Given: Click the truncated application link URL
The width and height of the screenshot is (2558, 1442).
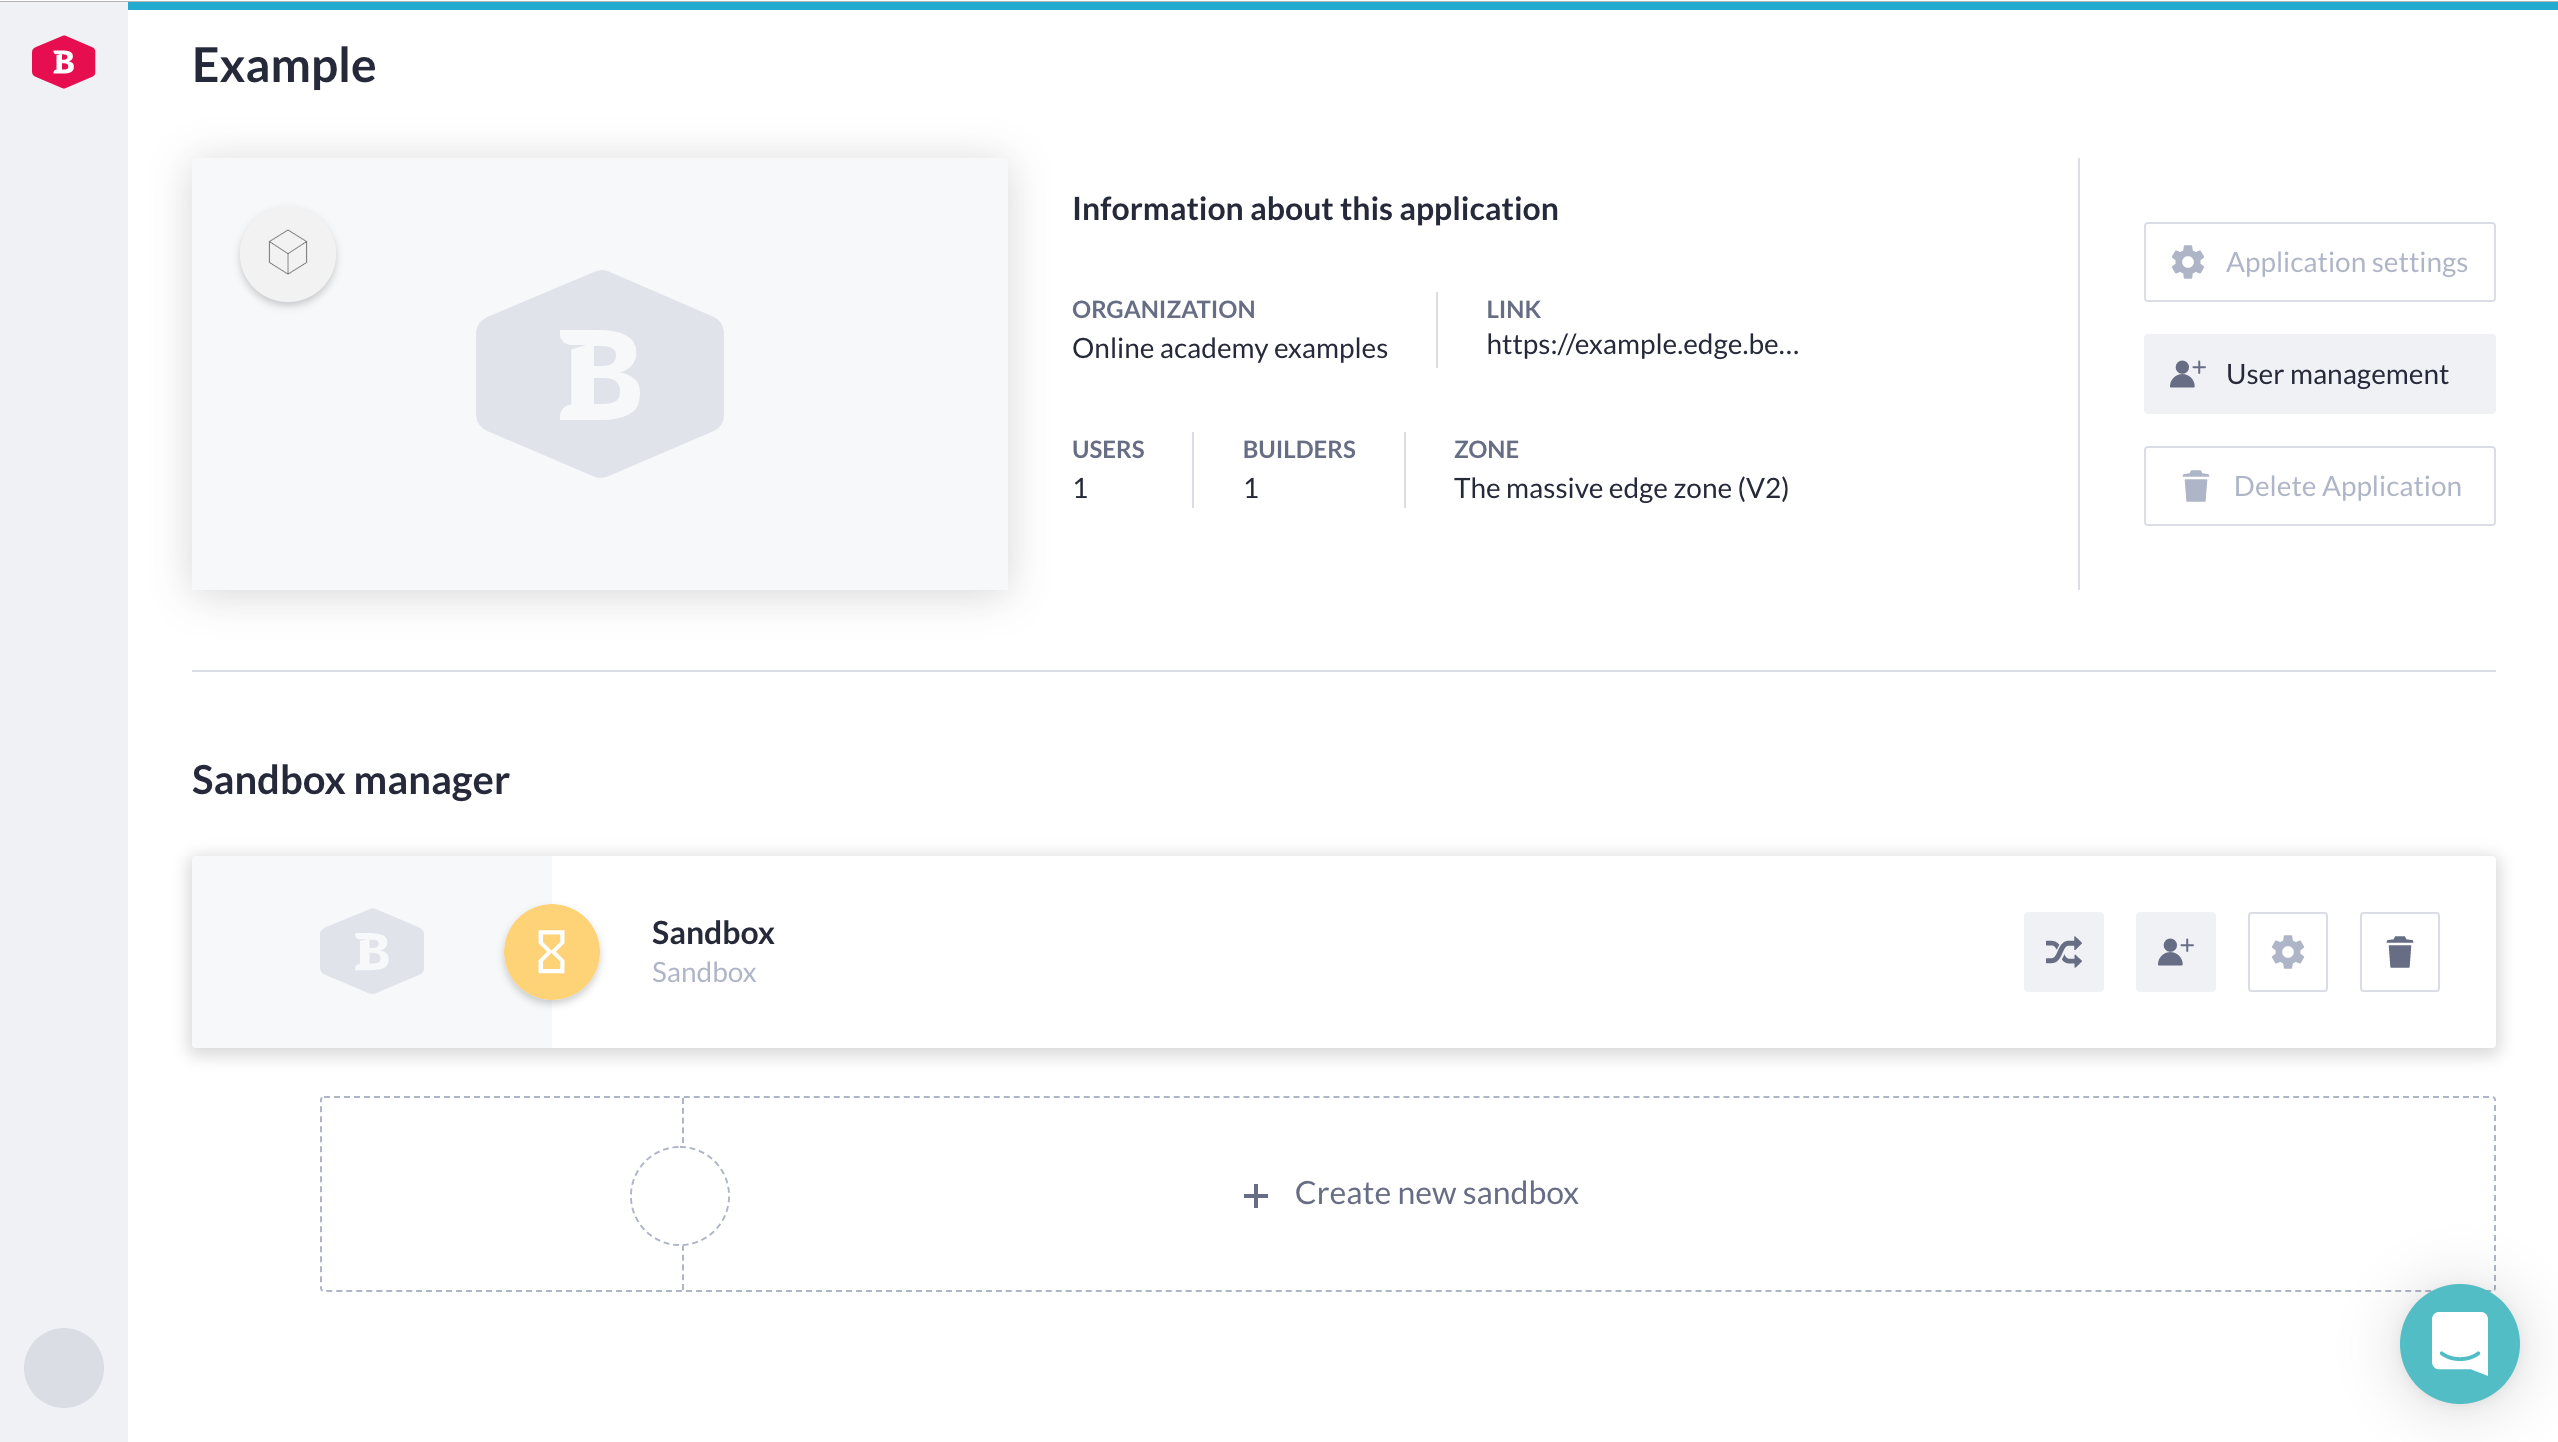Looking at the screenshot, I should point(1637,344).
